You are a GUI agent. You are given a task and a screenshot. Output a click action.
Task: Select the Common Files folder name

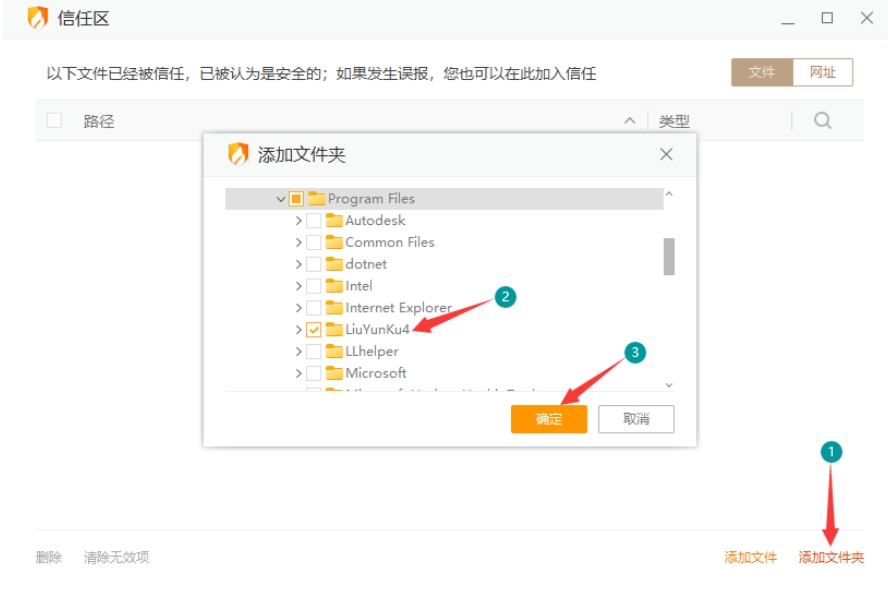tap(390, 242)
